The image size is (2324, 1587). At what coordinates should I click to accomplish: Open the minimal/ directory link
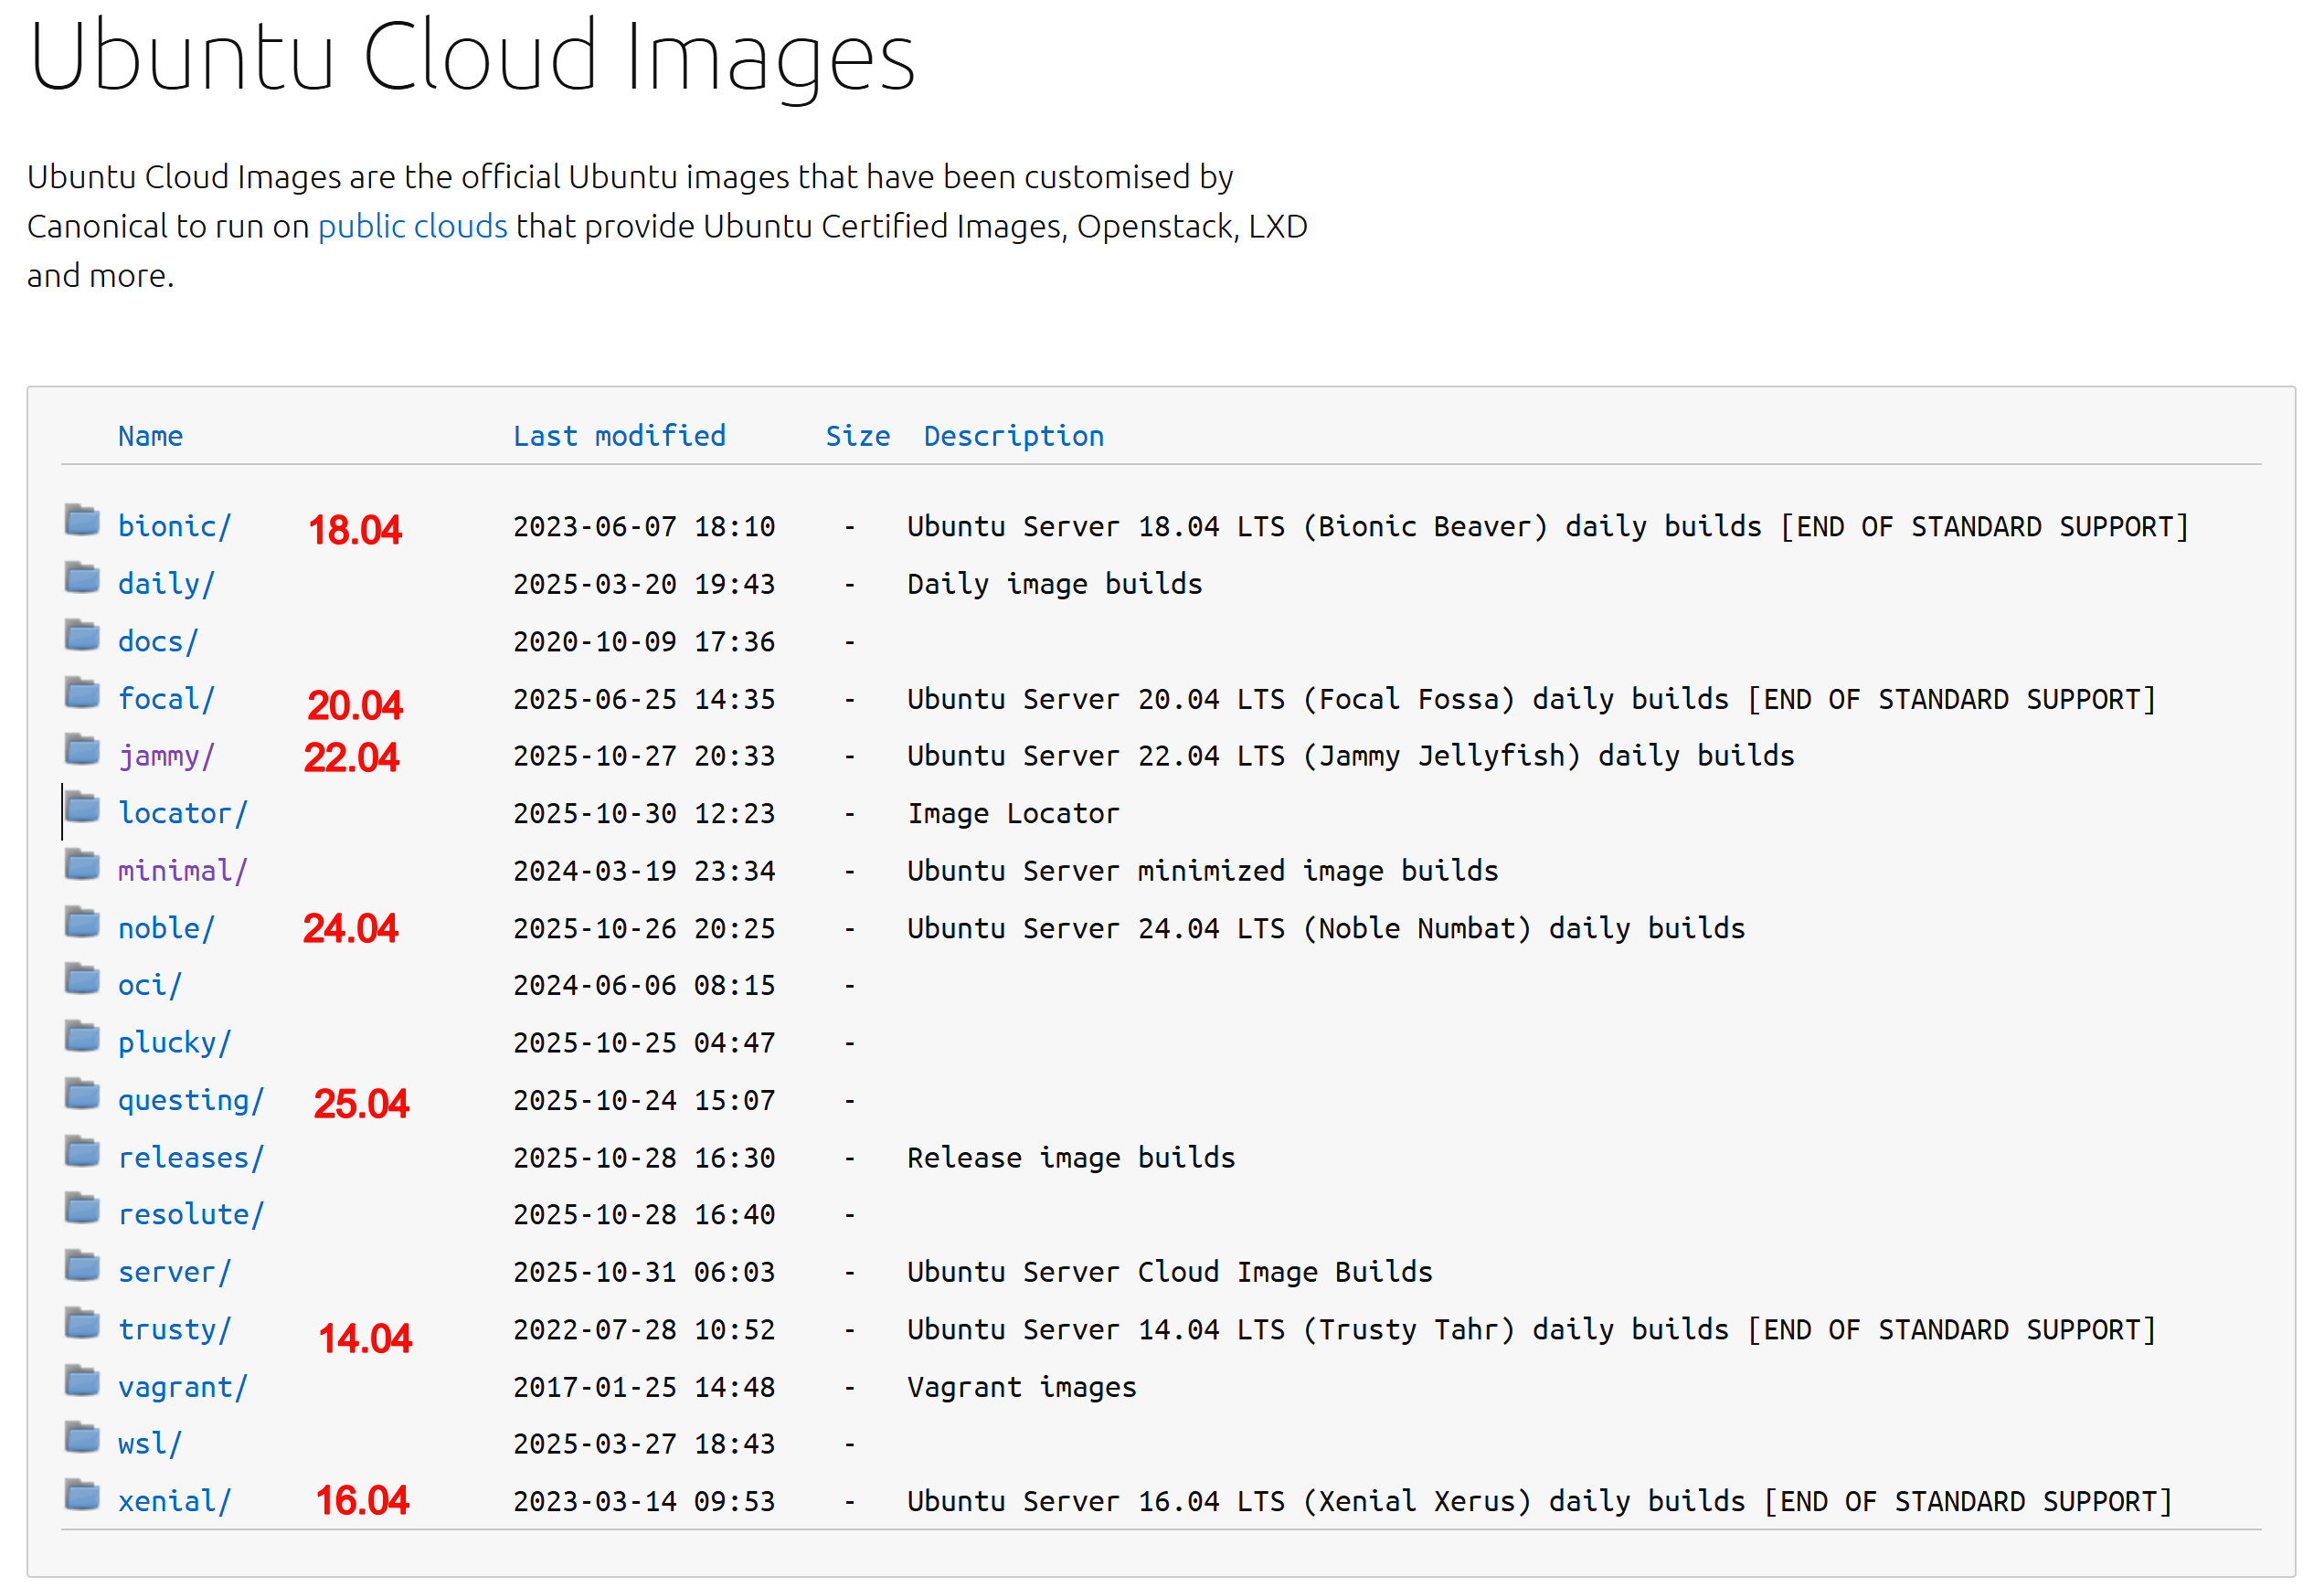pos(182,871)
